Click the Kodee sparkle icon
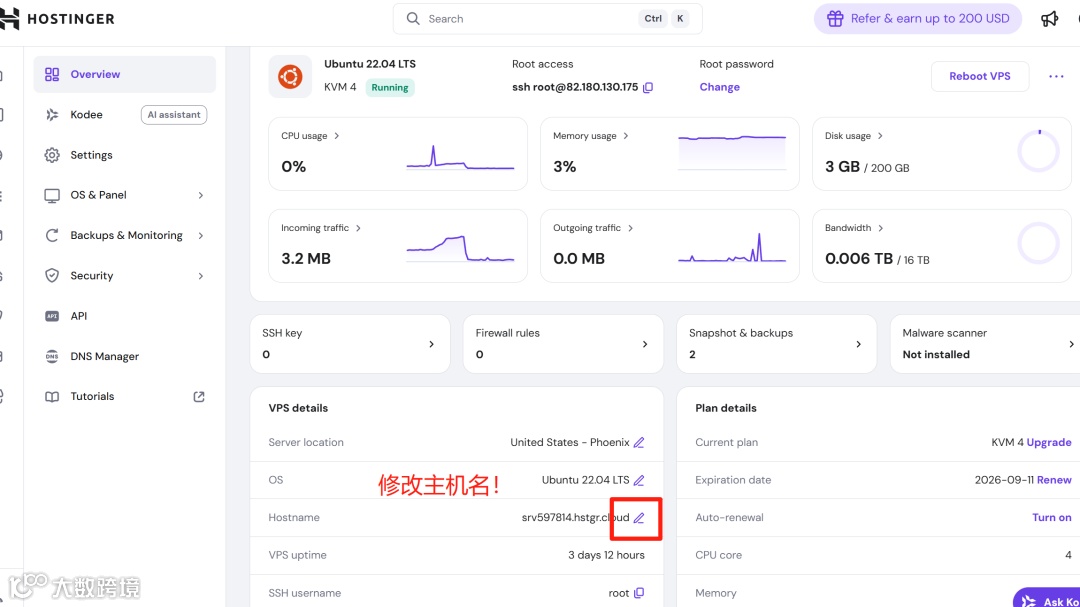Image resolution: width=1080 pixels, height=607 pixels. pyautogui.click(x=52, y=114)
